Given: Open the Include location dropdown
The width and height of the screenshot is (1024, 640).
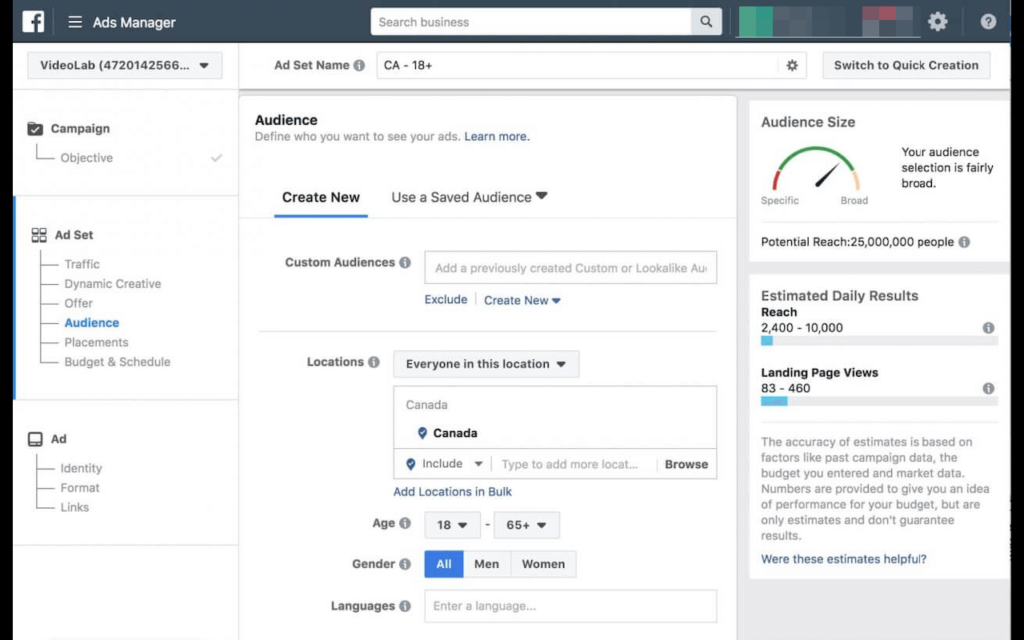Looking at the screenshot, I should [446, 464].
